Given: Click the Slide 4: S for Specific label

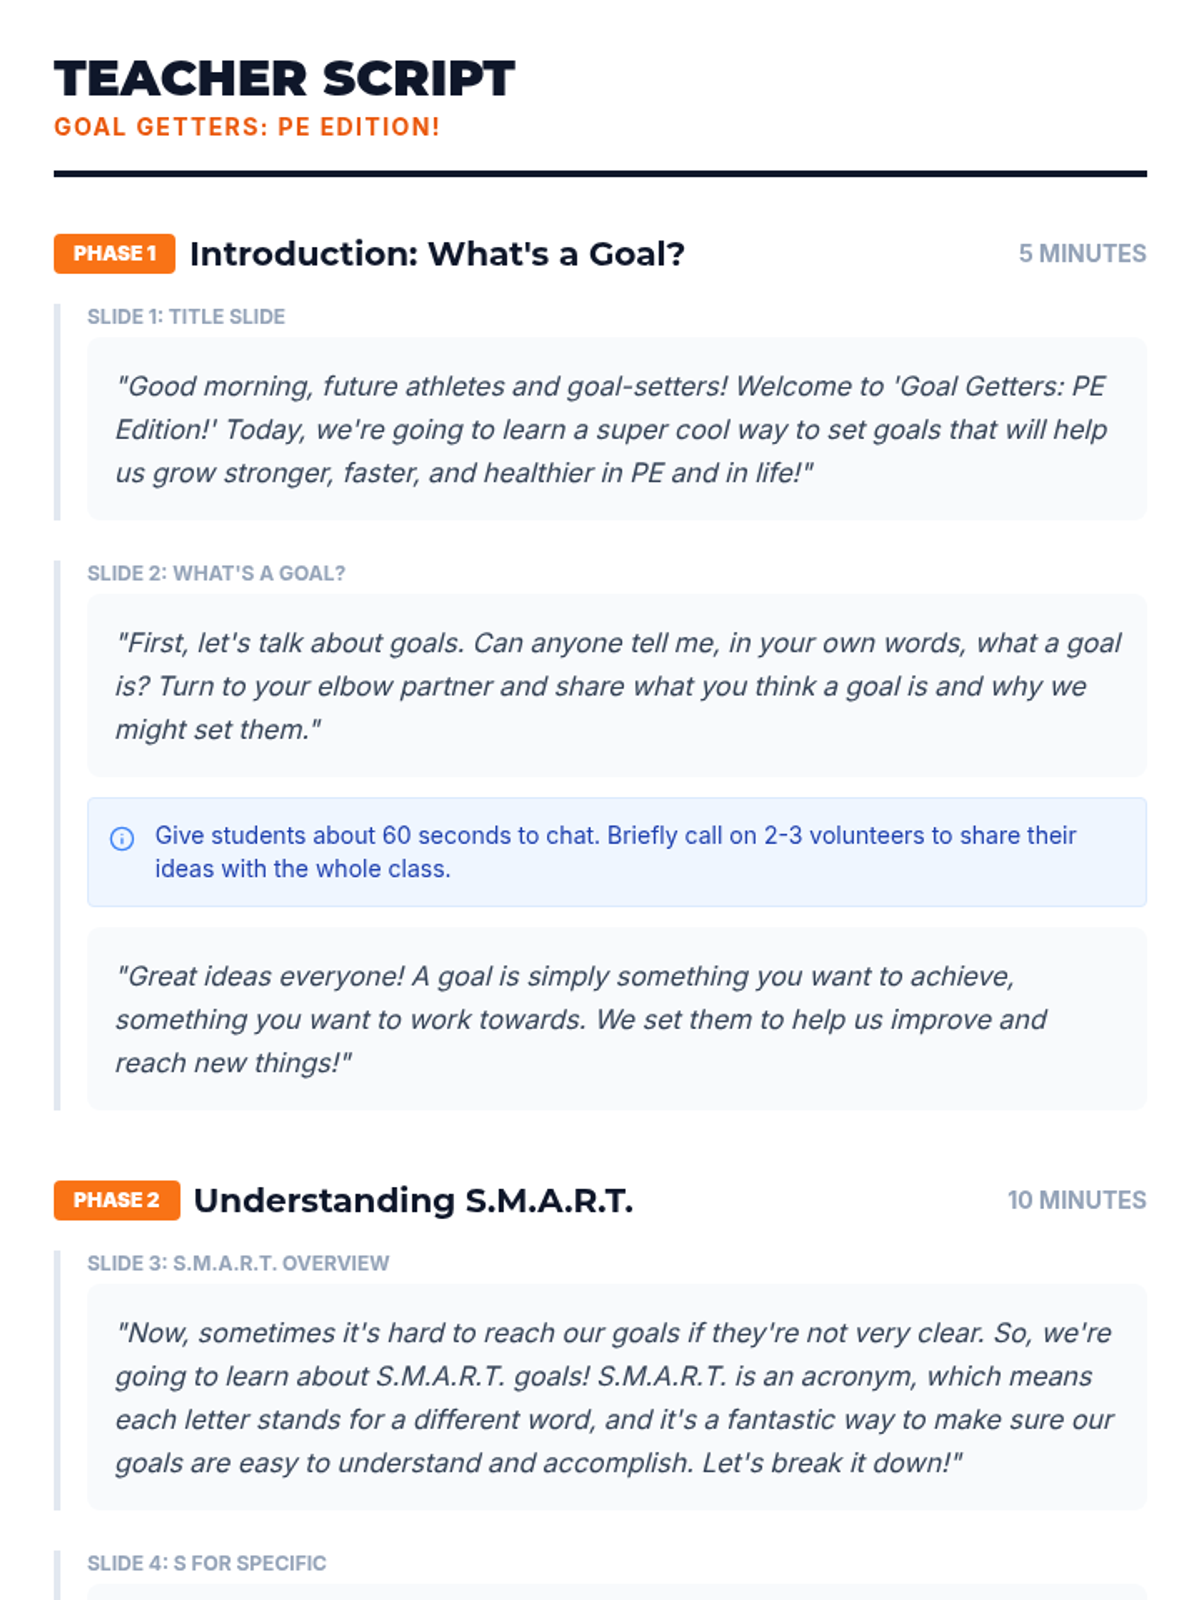Looking at the screenshot, I should click(x=206, y=1563).
